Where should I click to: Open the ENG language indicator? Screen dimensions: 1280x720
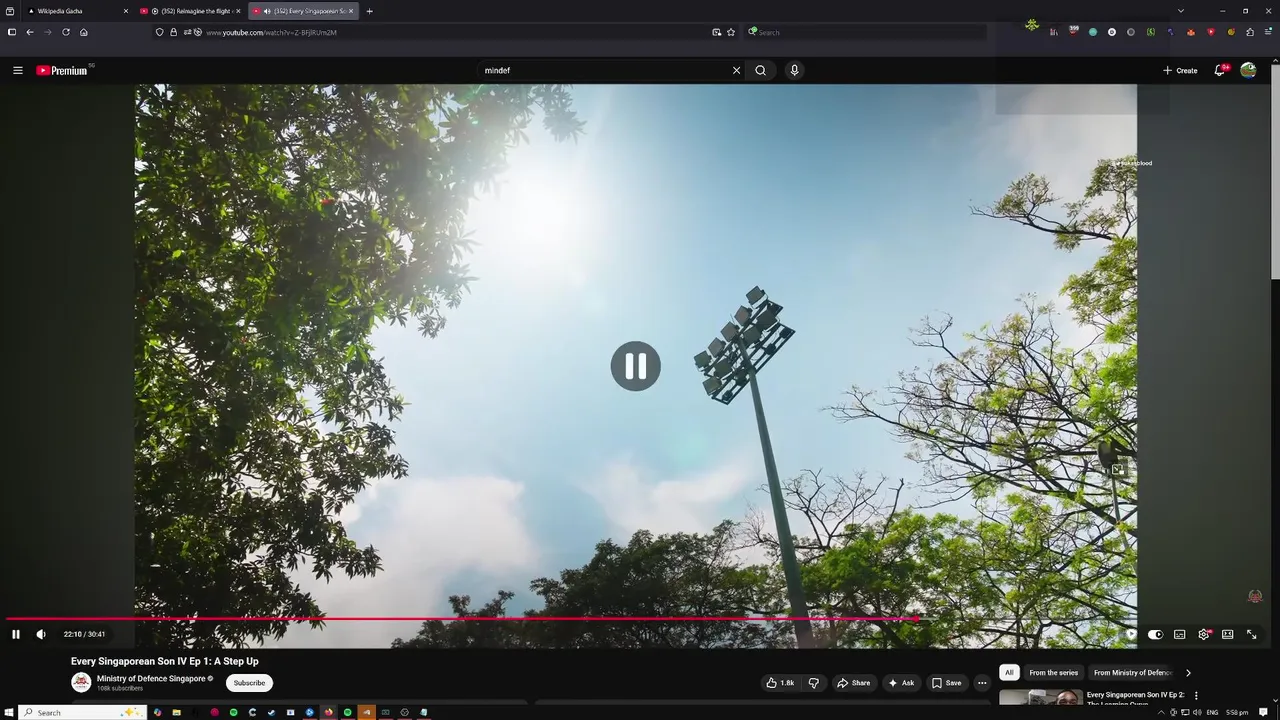pyautogui.click(x=1212, y=712)
